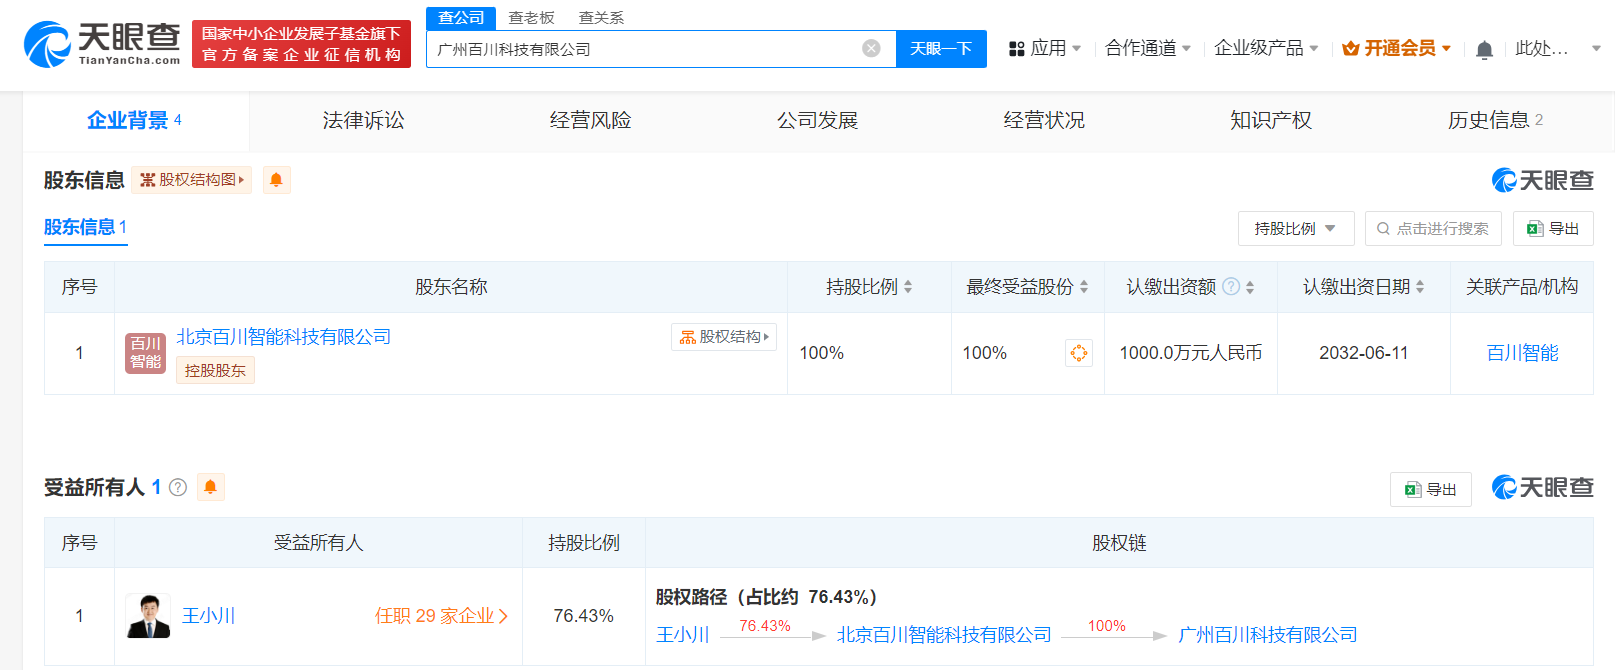Click the TianYanCha logo
Screen dimensions: 1615x670
102,44
